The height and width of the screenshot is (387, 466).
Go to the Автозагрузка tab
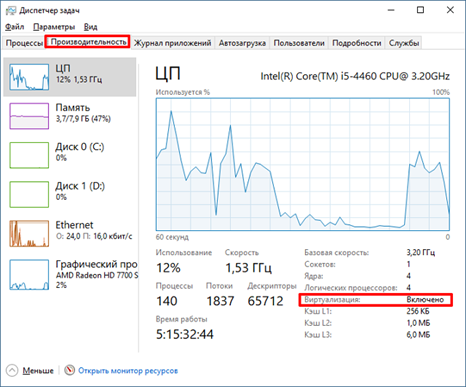coord(242,43)
